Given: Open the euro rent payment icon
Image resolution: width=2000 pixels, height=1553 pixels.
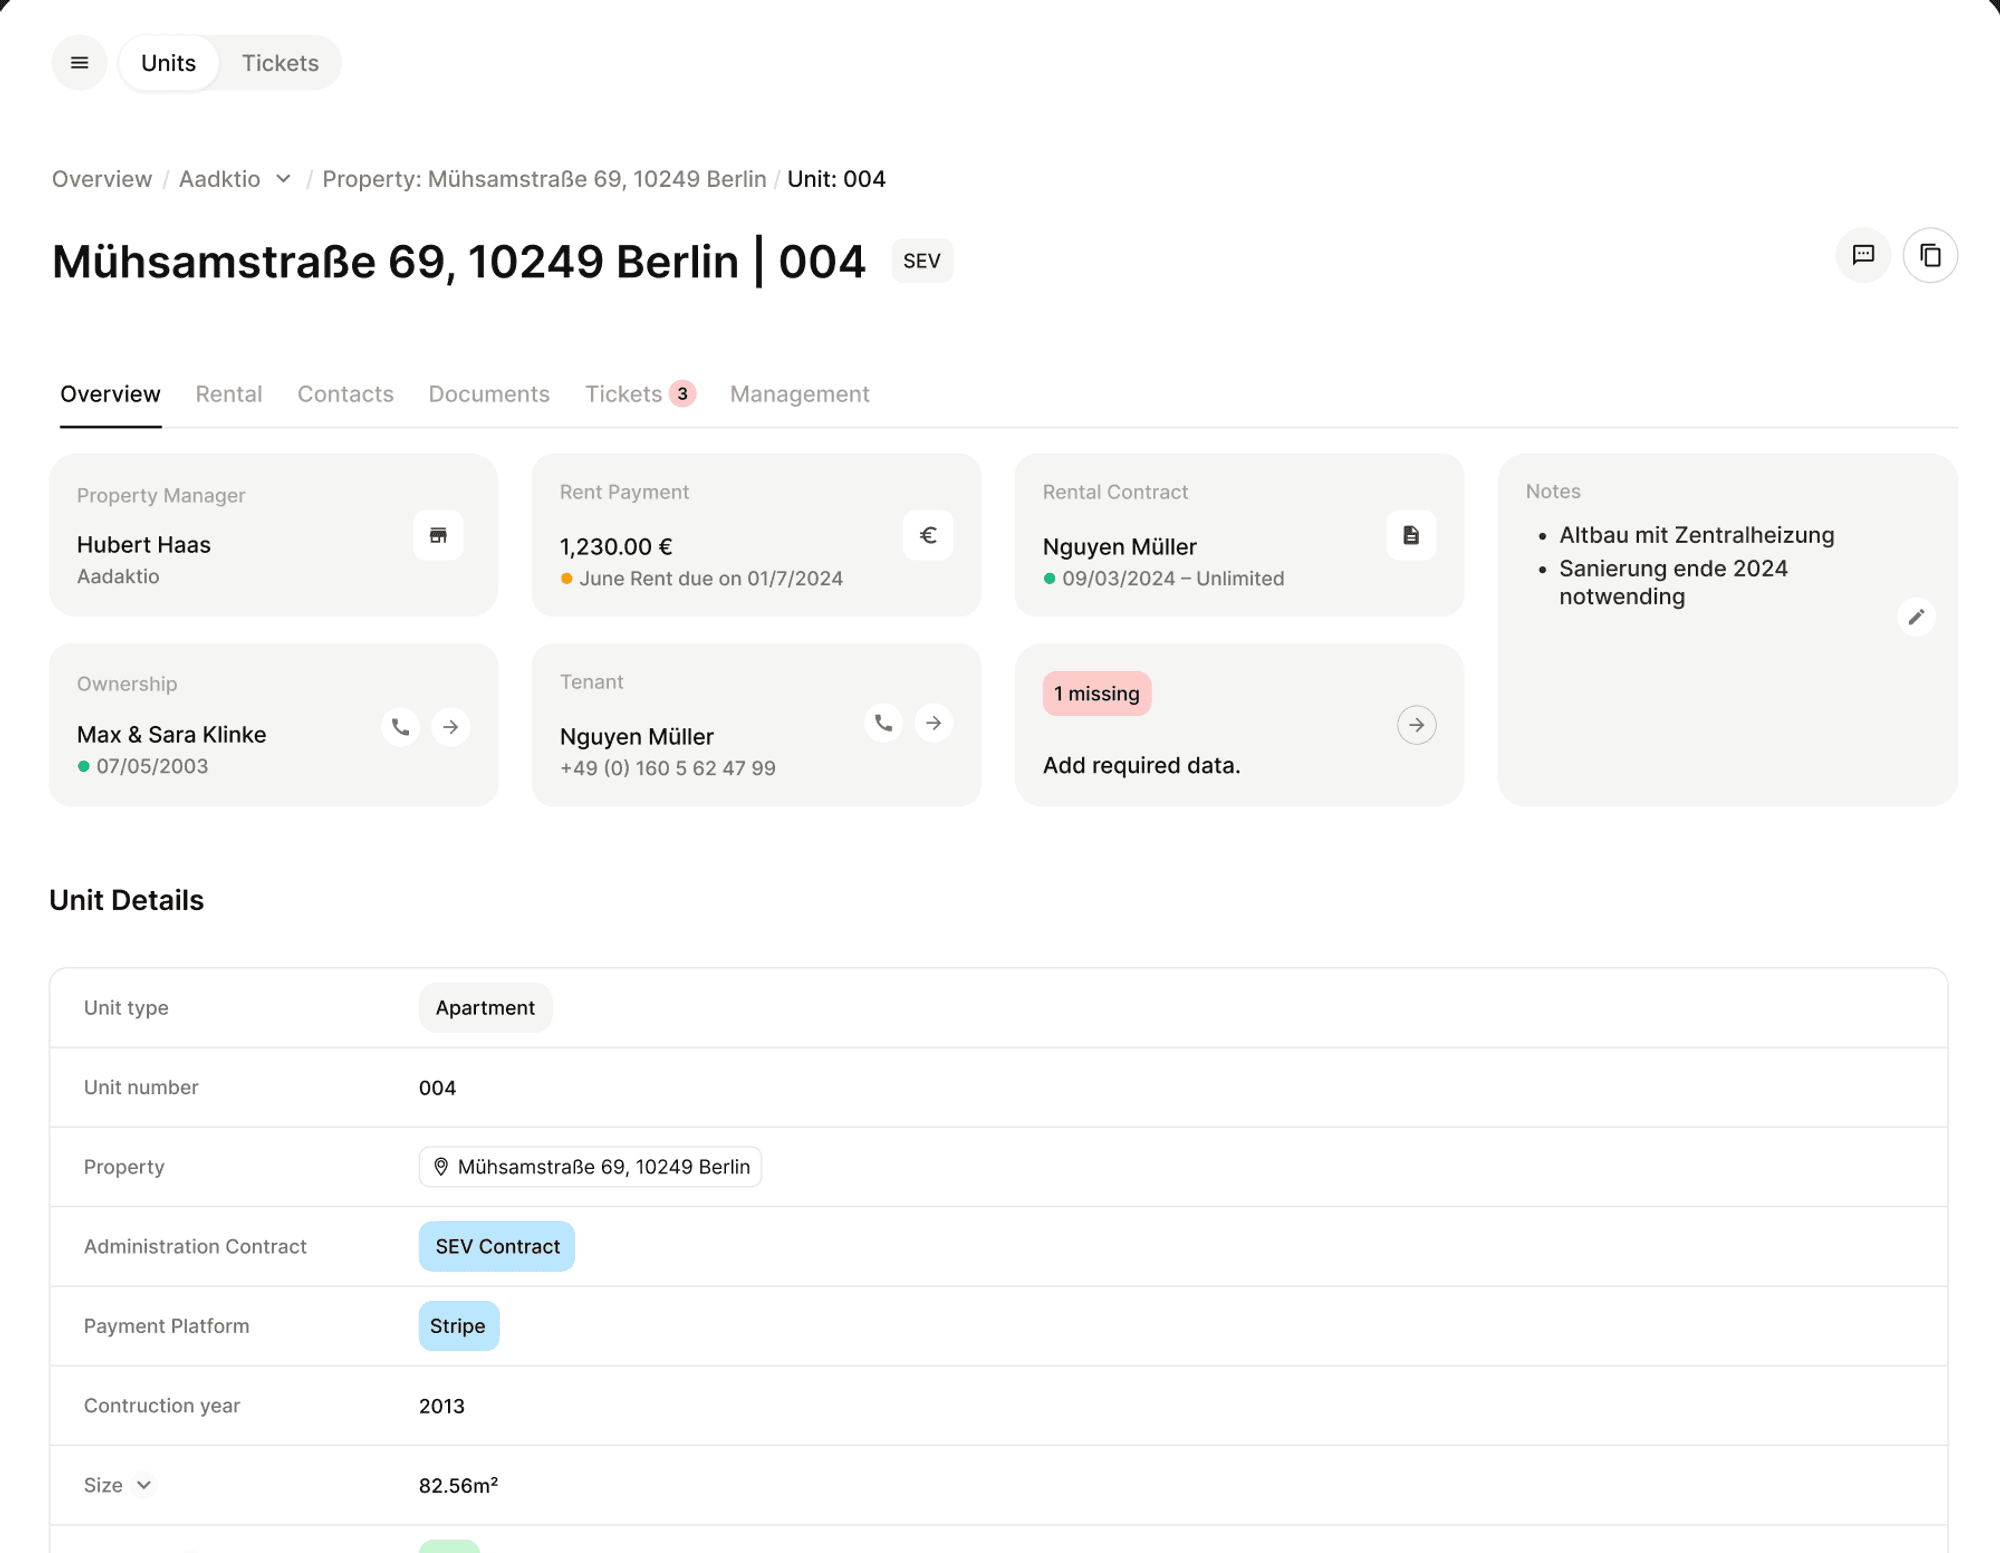Looking at the screenshot, I should point(927,535).
